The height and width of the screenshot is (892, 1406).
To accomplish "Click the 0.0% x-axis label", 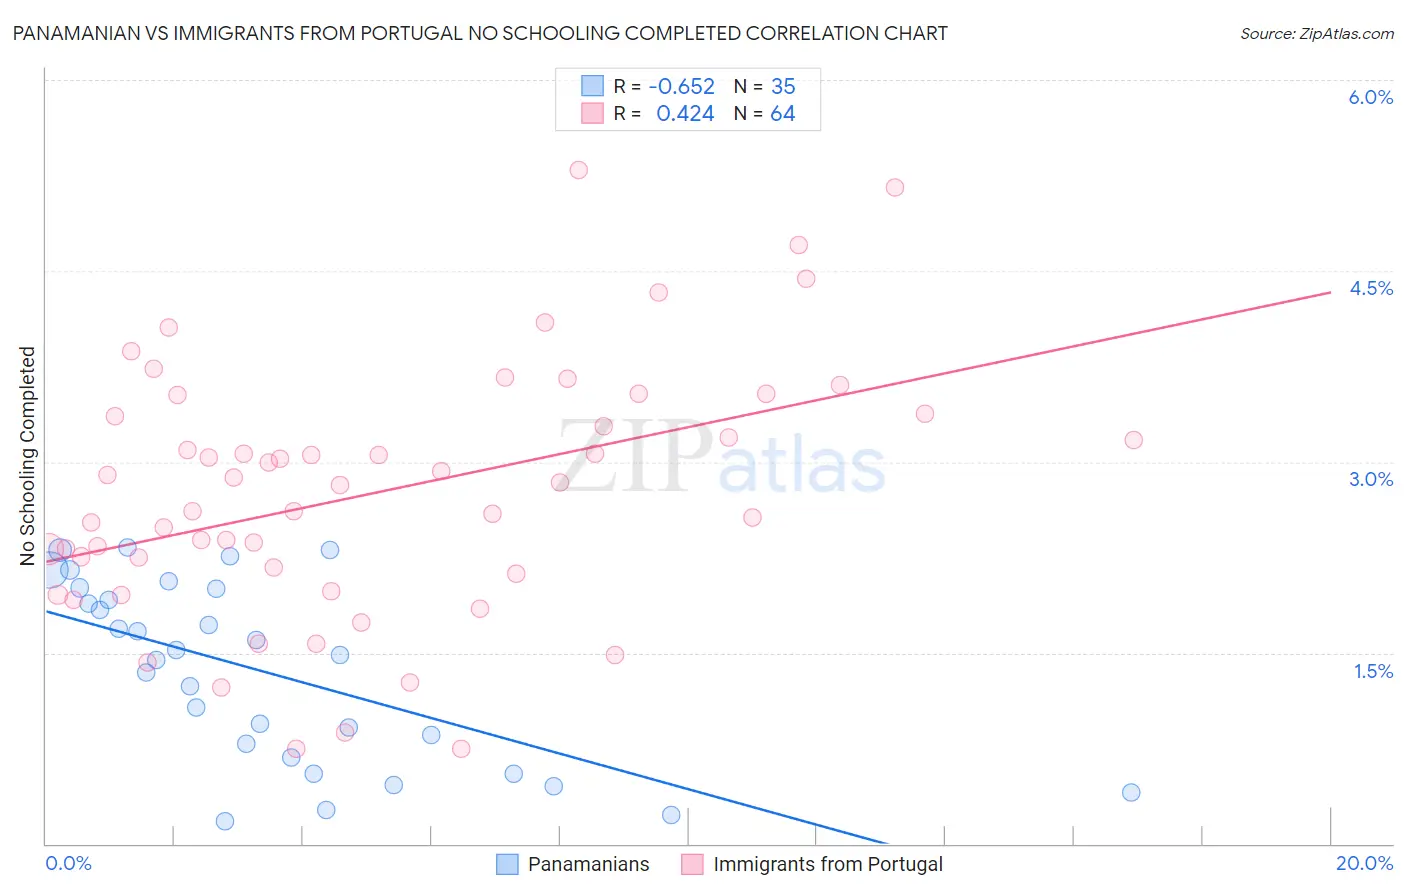I will click(x=68, y=863).
